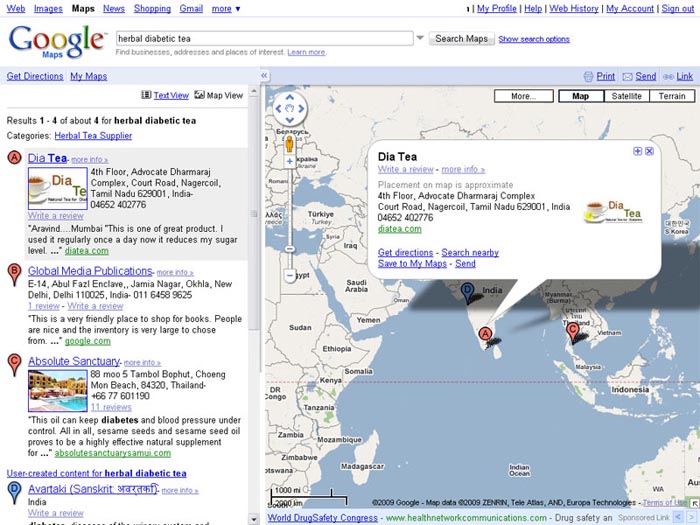
Task: Click the Learn more link under search box
Action: (306, 52)
